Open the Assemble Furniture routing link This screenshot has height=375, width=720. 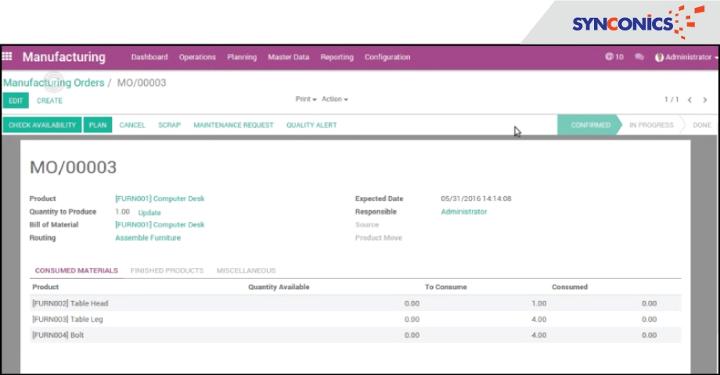[x=148, y=238]
